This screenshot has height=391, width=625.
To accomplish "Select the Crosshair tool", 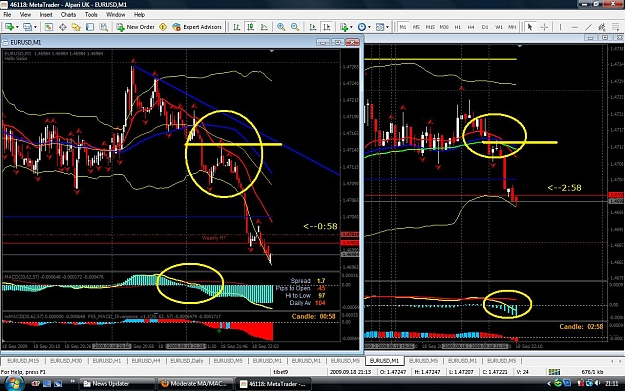I will click(544, 27).
